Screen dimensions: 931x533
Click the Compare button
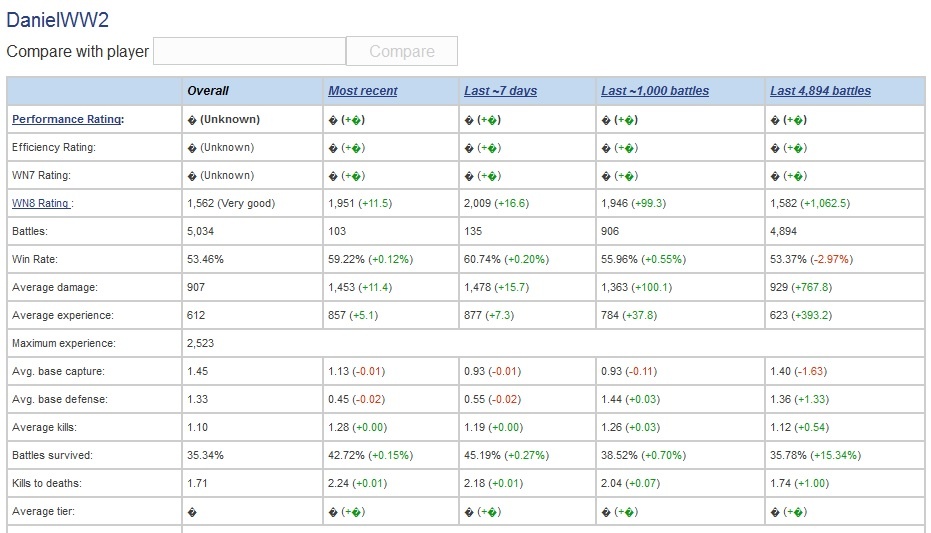coord(401,51)
